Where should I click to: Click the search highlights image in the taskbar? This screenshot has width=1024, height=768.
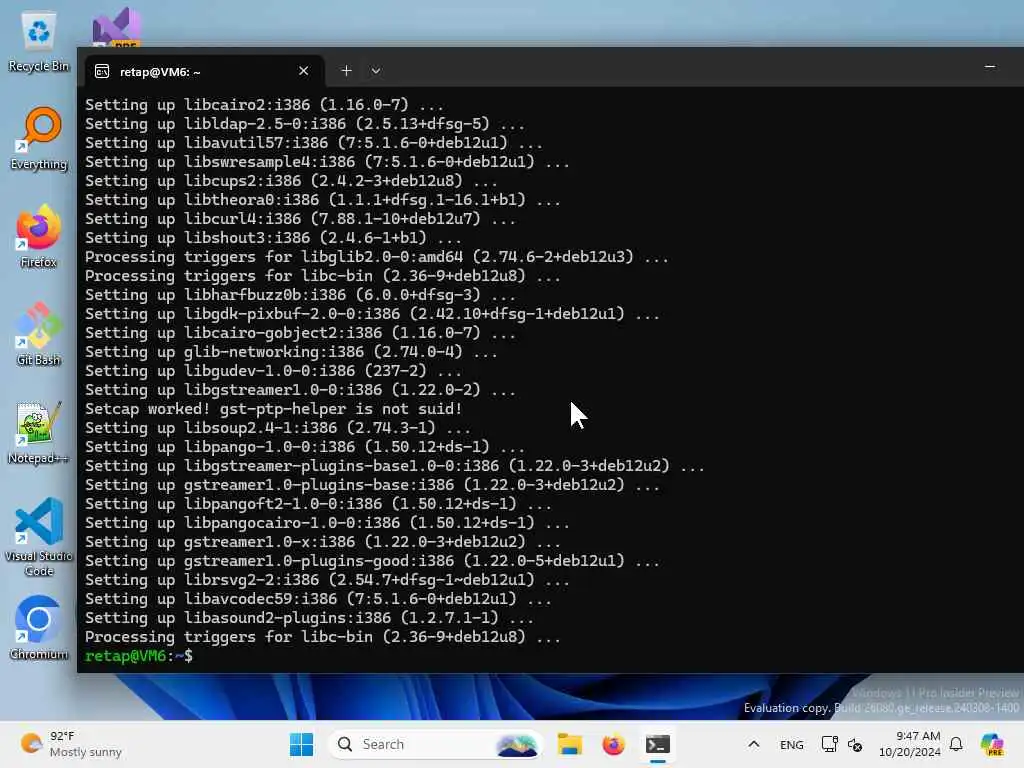click(517, 744)
